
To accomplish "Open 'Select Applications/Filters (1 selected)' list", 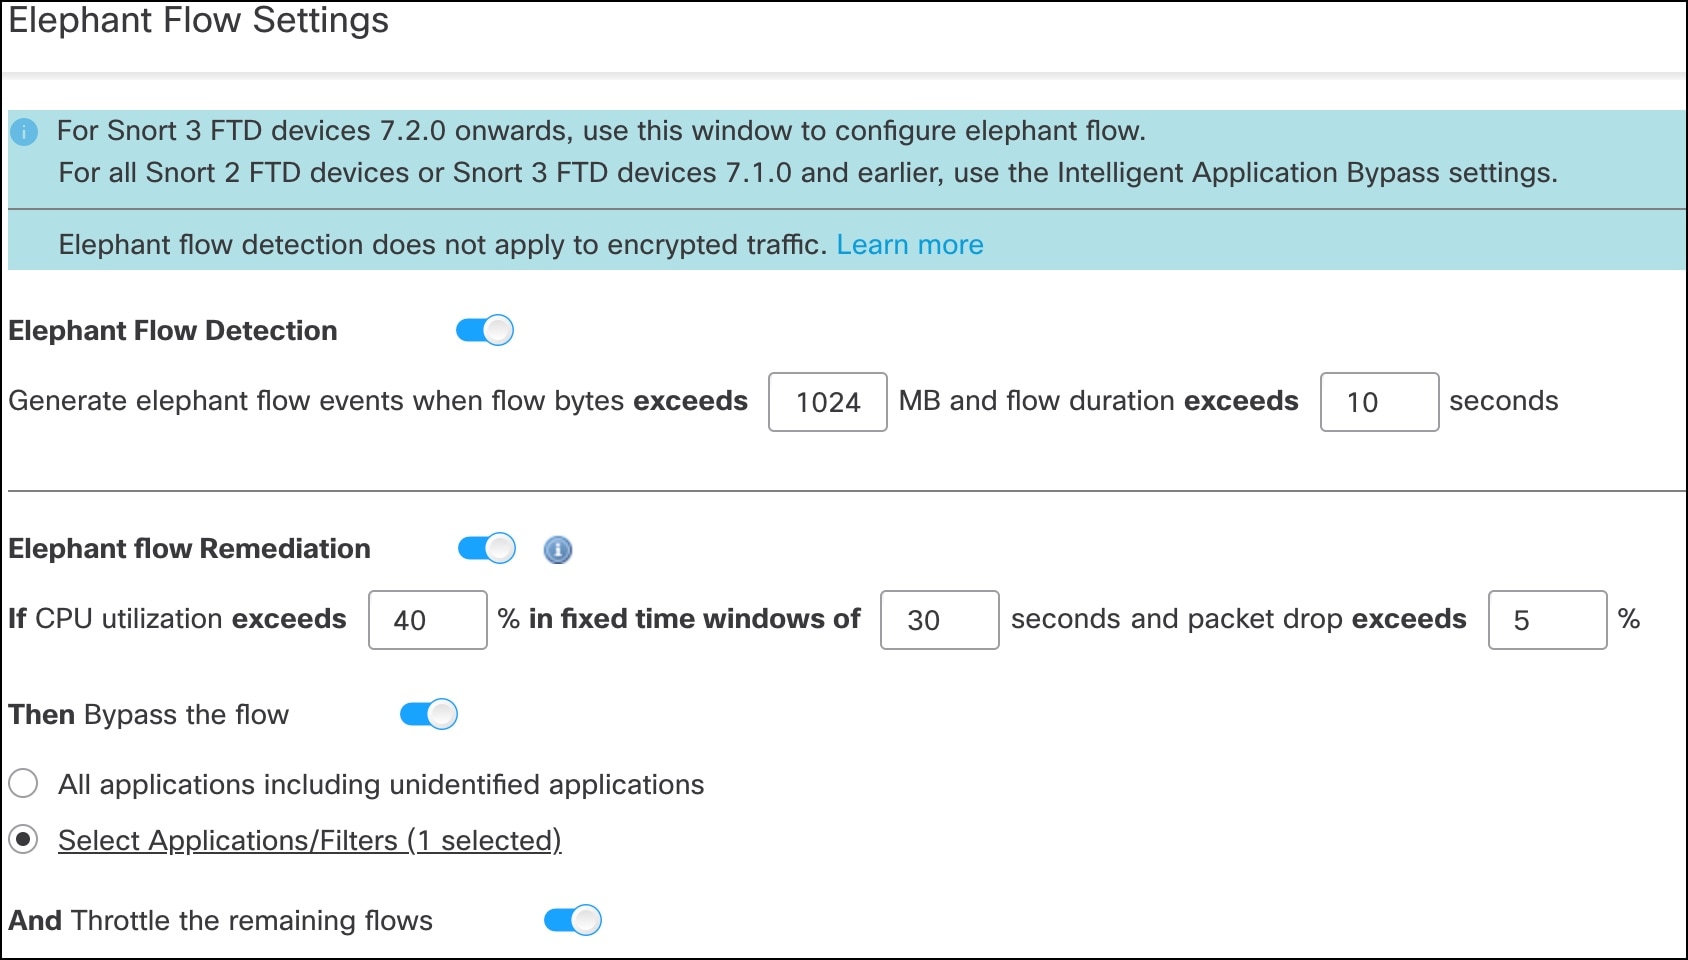I will (x=310, y=840).
